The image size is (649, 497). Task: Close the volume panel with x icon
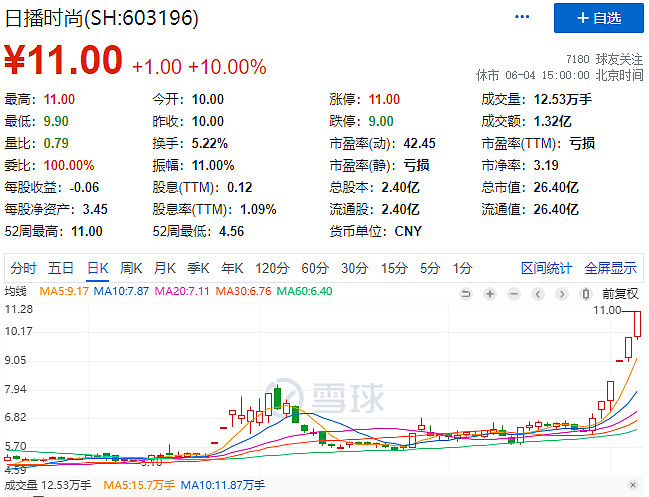click(633, 485)
